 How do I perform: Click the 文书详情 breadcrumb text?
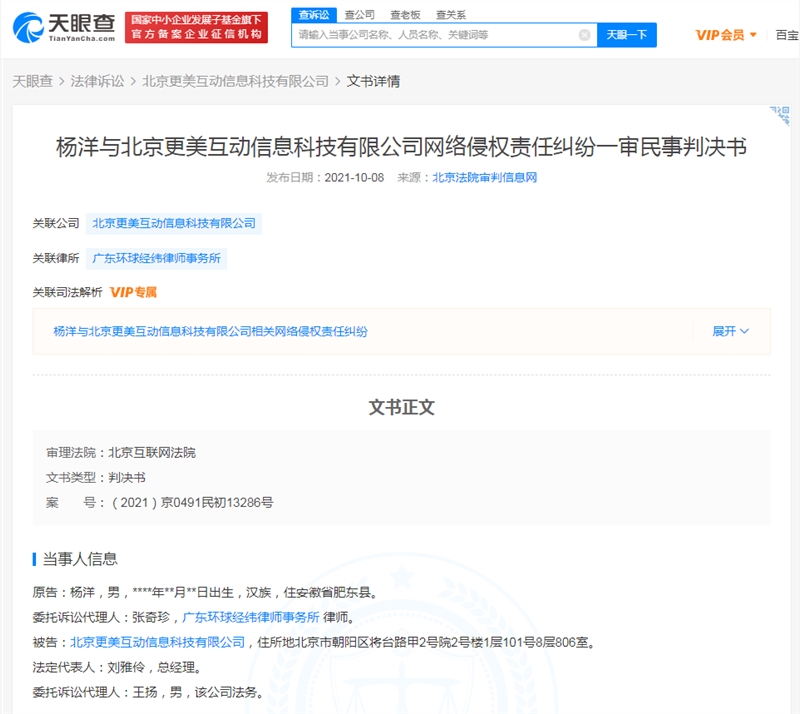(x=373, y=81)
